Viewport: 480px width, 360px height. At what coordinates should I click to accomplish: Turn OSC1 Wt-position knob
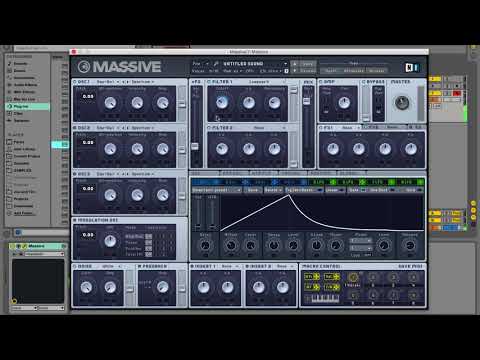click(x=111, y=103)
